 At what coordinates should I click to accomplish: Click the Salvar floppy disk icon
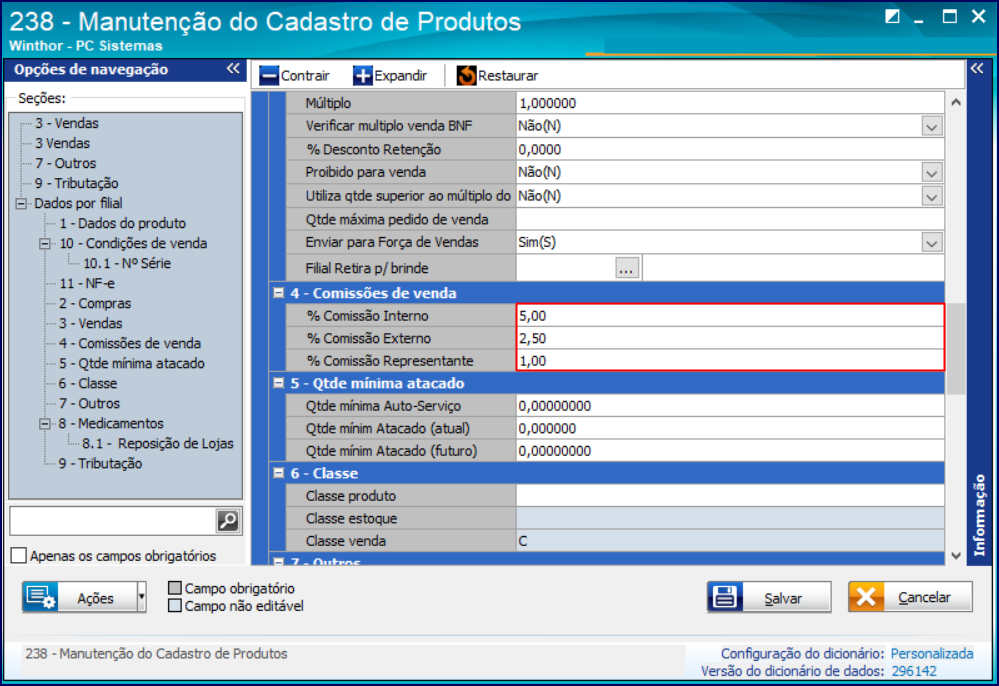[x=725, y=597]
